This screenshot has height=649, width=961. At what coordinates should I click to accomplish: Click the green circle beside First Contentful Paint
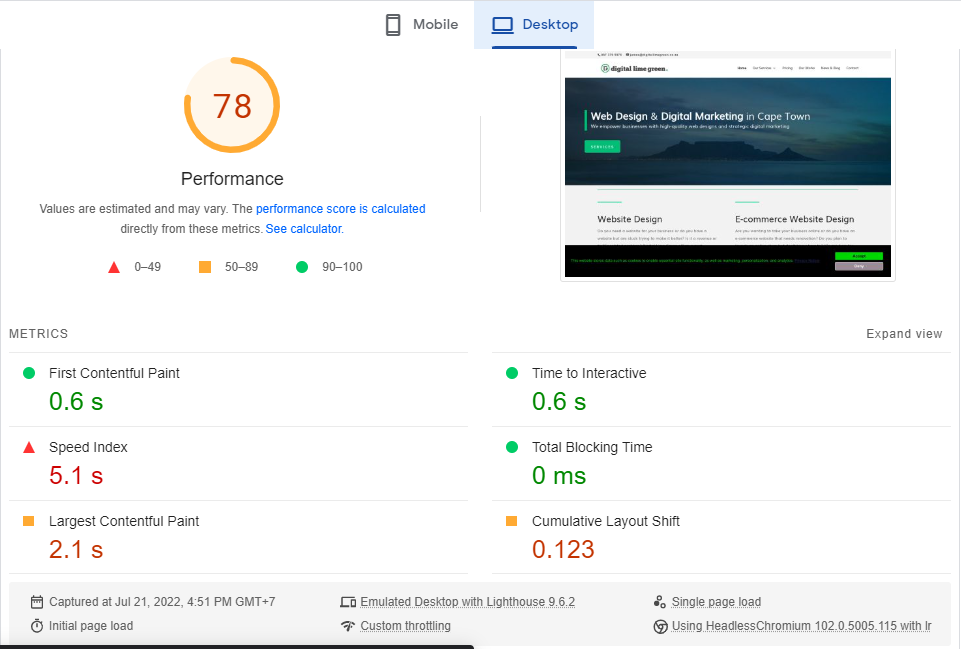pyautogui.click(x=29, y=373)
